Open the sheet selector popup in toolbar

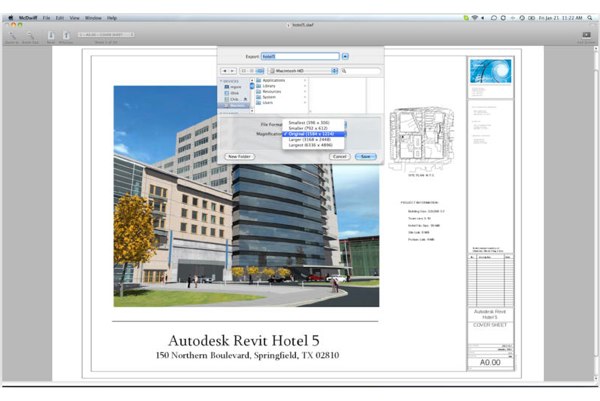point(106,35)
